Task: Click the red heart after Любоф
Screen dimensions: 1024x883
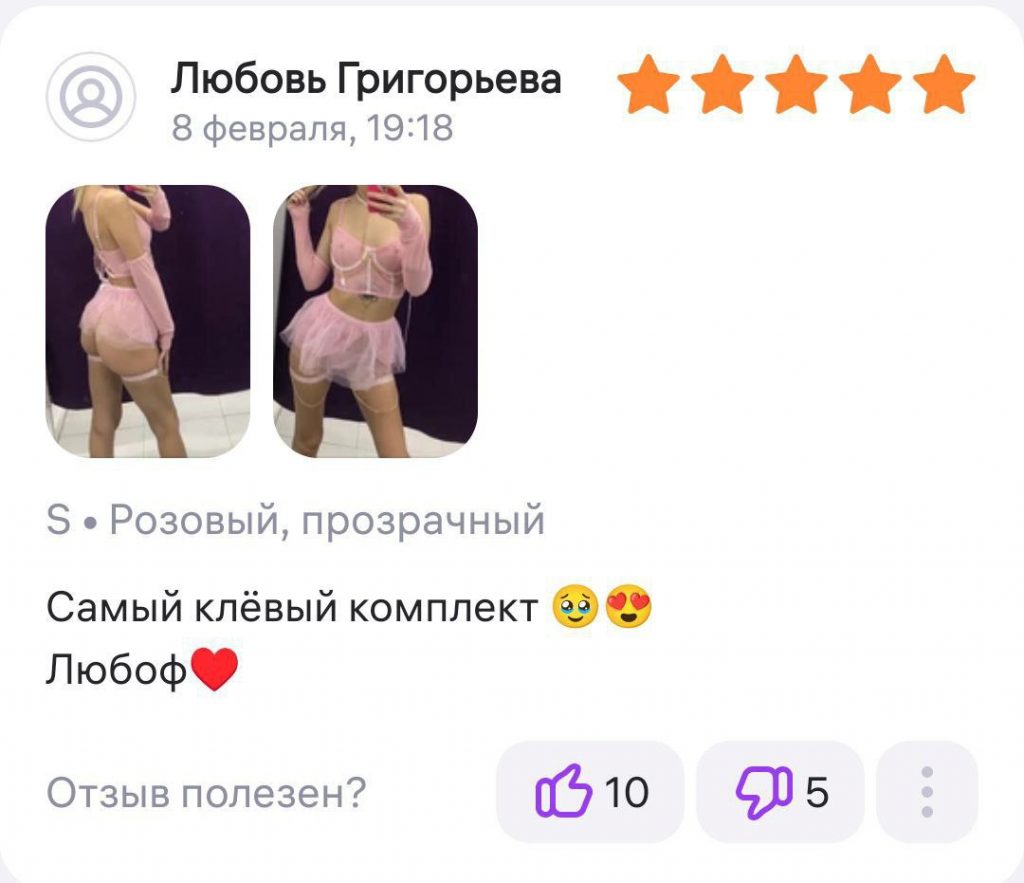Action: (216, 669)
